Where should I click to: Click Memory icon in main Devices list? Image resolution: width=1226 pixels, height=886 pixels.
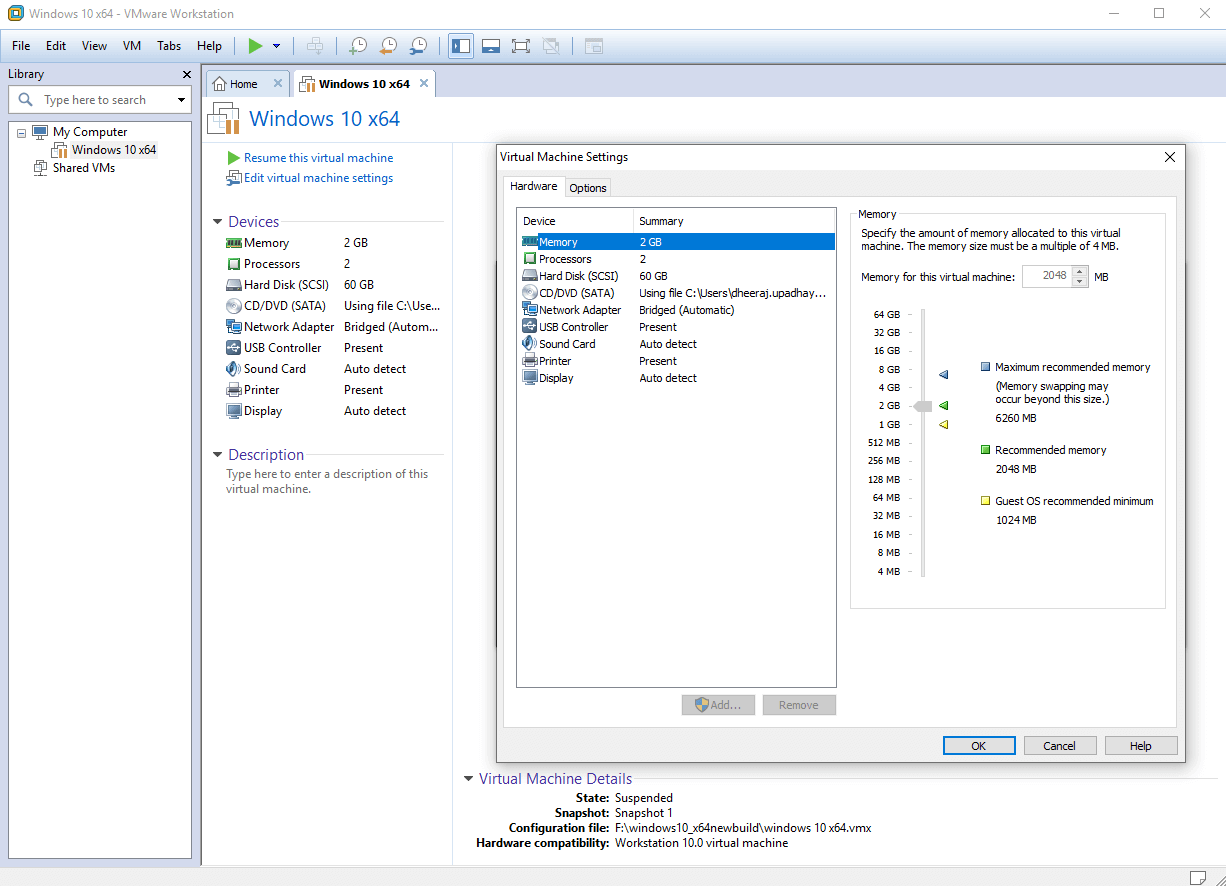coord(234,243)
